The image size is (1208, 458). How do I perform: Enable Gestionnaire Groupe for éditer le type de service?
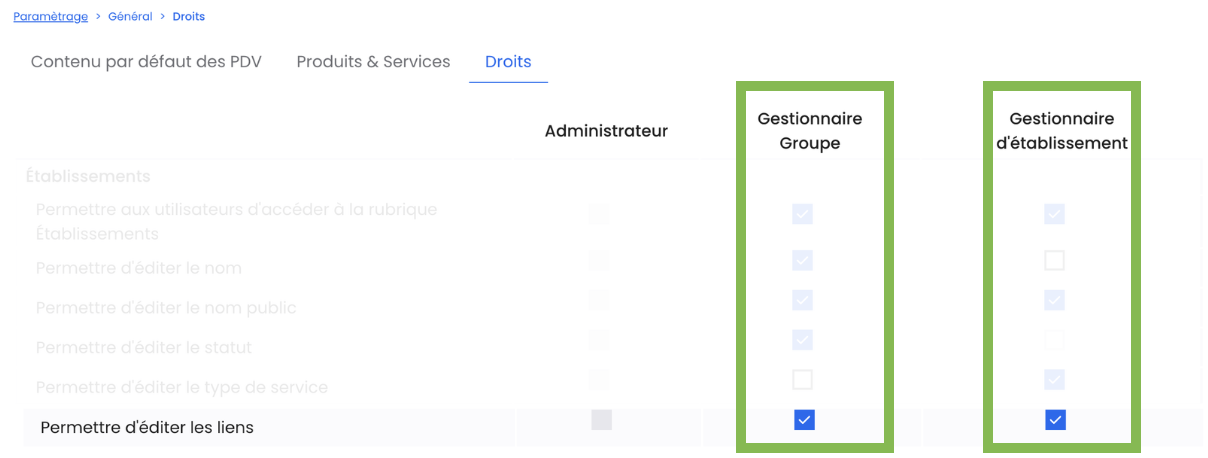point(802,380)
